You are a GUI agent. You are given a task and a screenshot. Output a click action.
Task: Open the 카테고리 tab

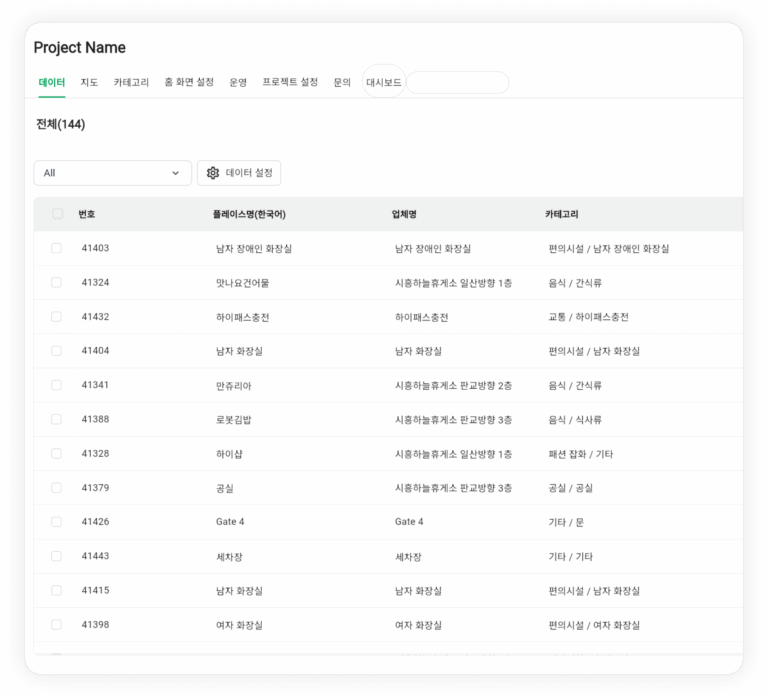tap(131, 82)
